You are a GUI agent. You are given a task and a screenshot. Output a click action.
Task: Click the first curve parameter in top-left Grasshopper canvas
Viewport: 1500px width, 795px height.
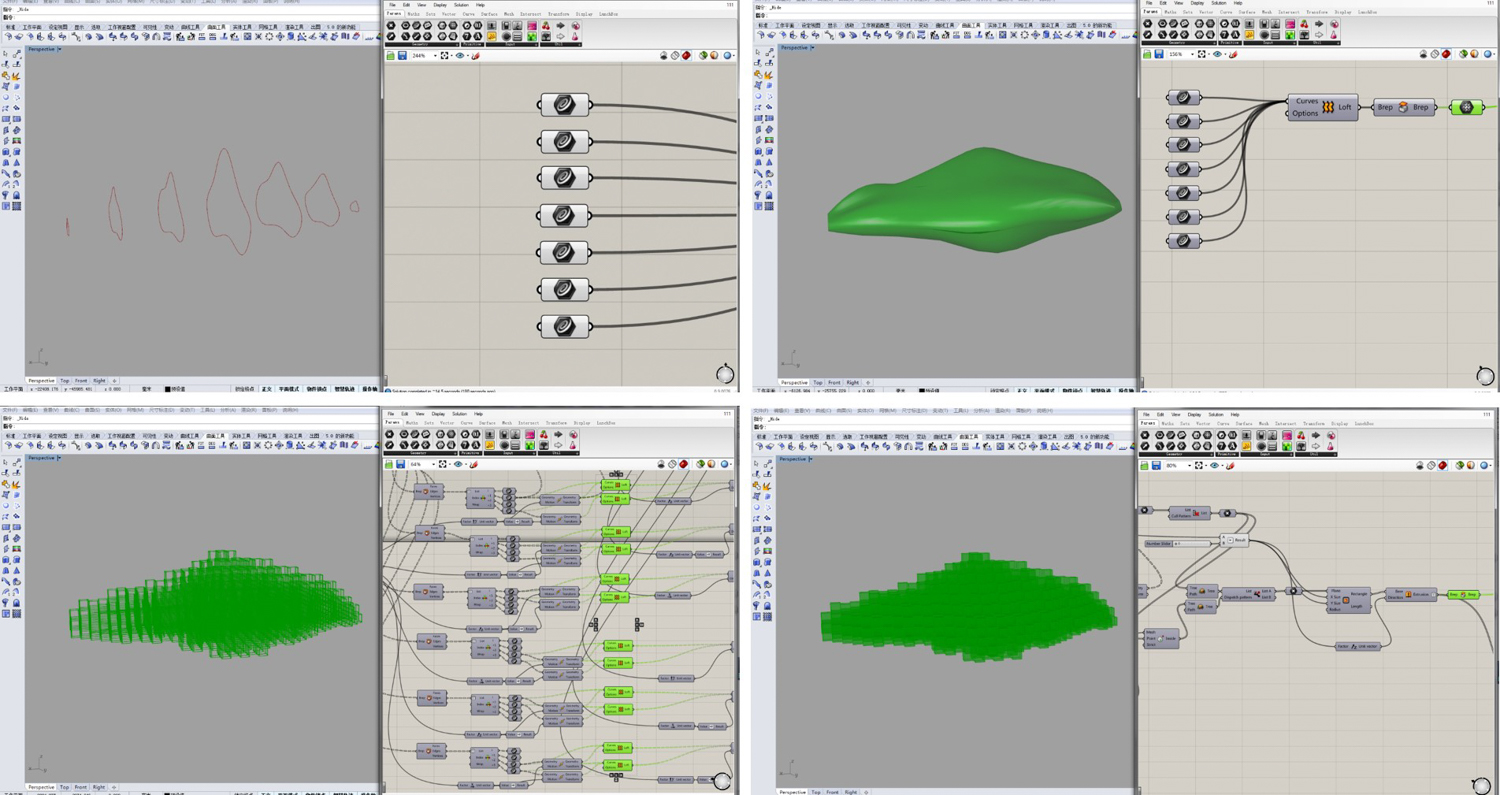pyautogui.click(x=565, y=104)
